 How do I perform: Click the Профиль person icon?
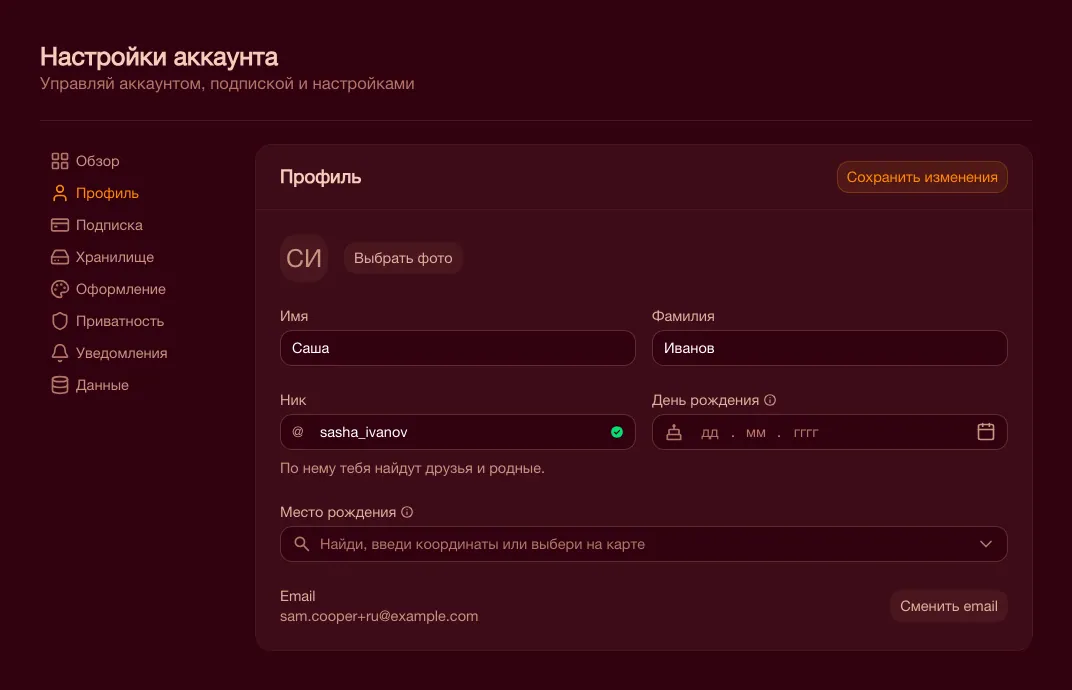(59, 193)
